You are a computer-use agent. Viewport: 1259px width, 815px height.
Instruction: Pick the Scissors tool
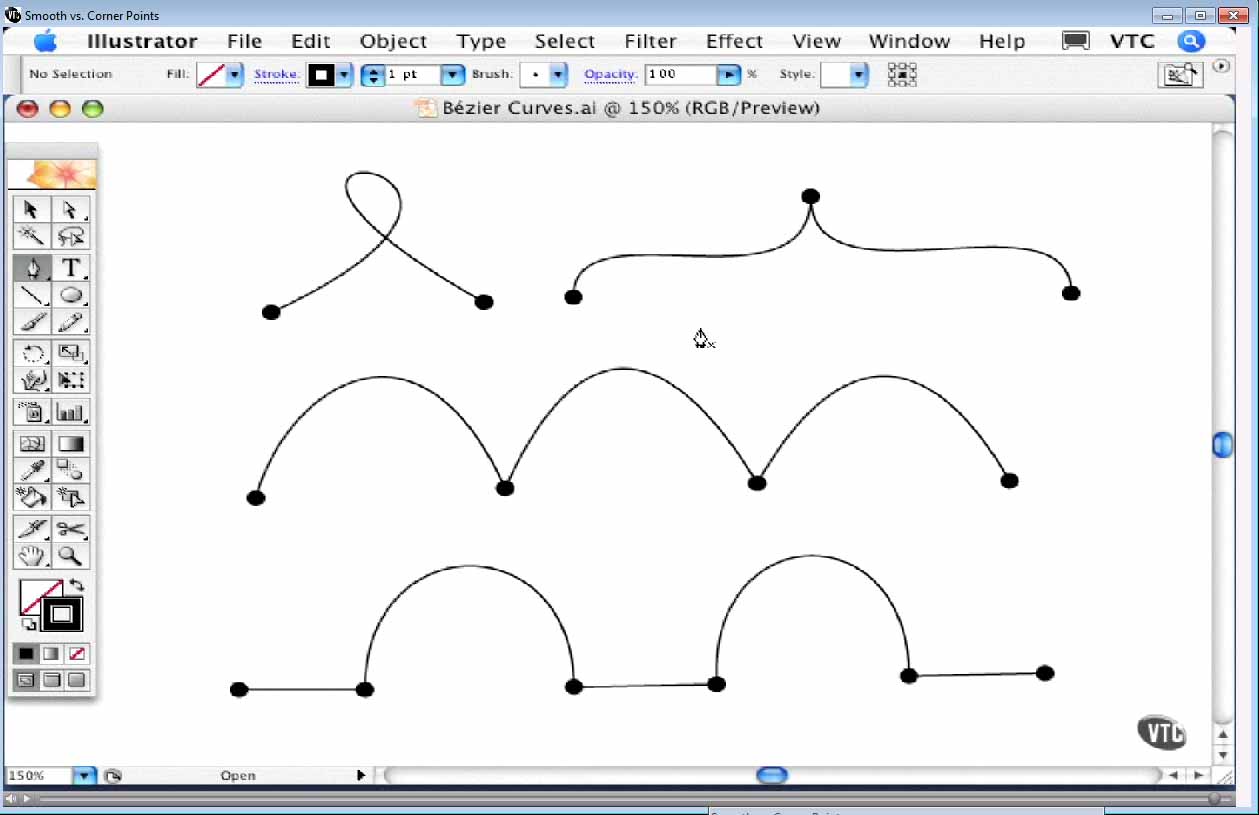(70, 529)
